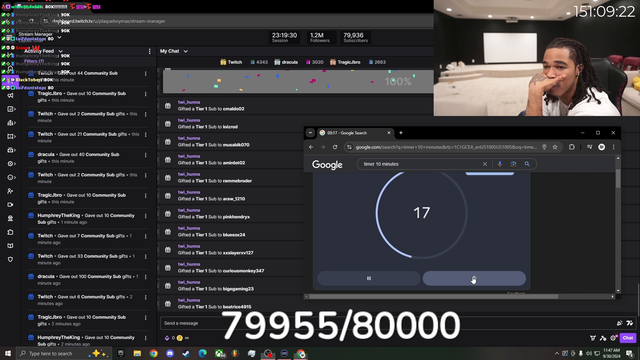The width and height of the screenshot is (640, 360).
Task: Click the blue magnifier search icon
Action: click(527, 164)
